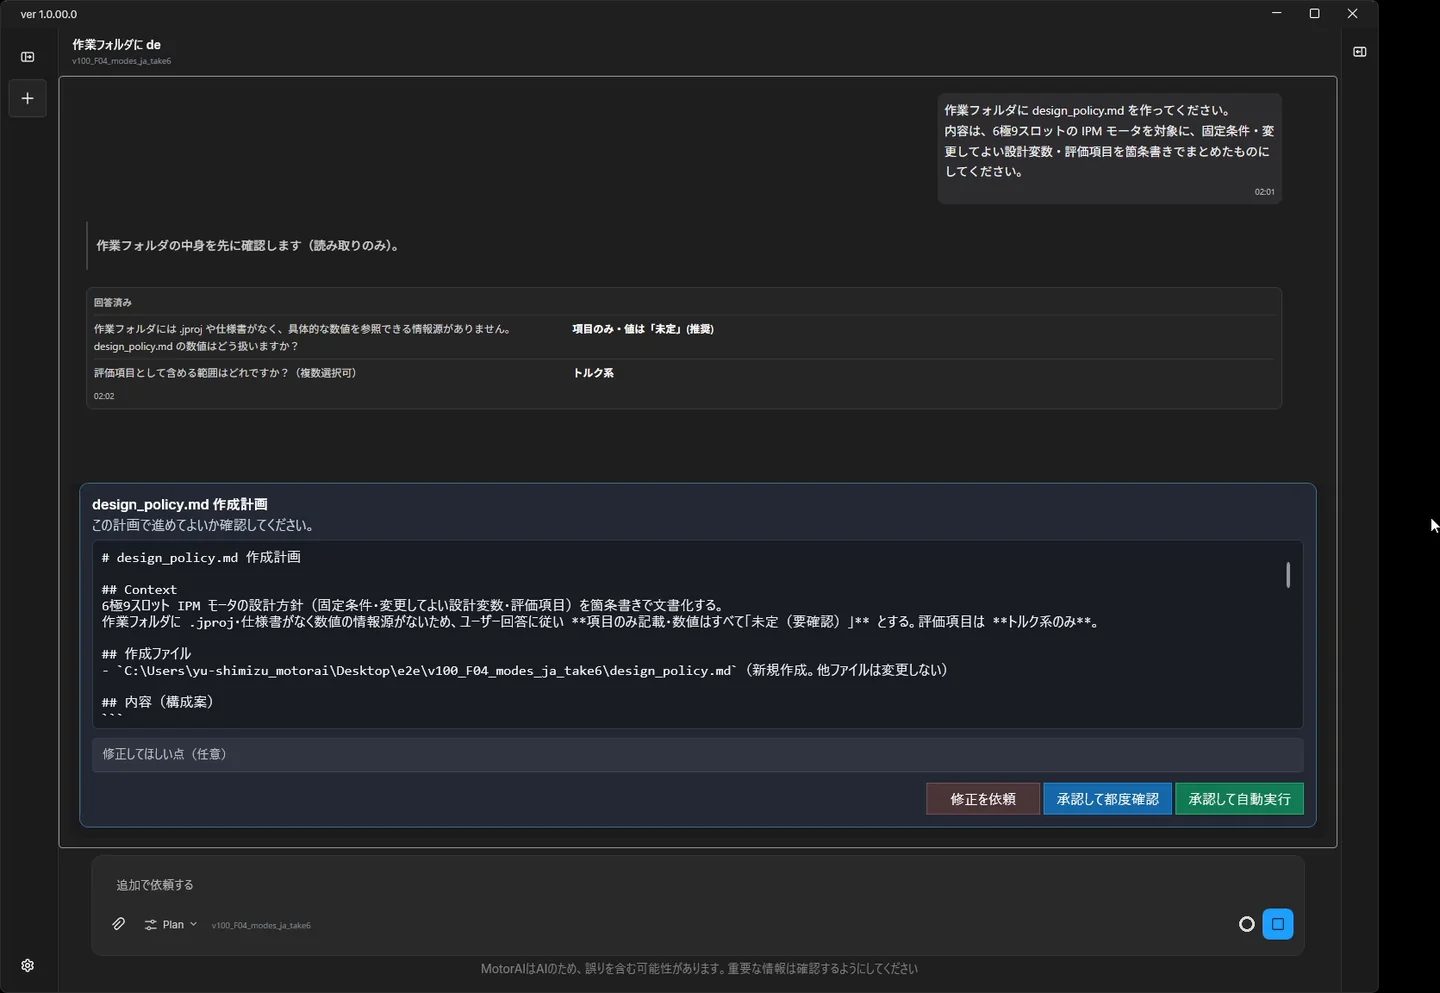
Task: Click the message 作業フォルダの中身を先に確認します
Action: pos(250,246)
